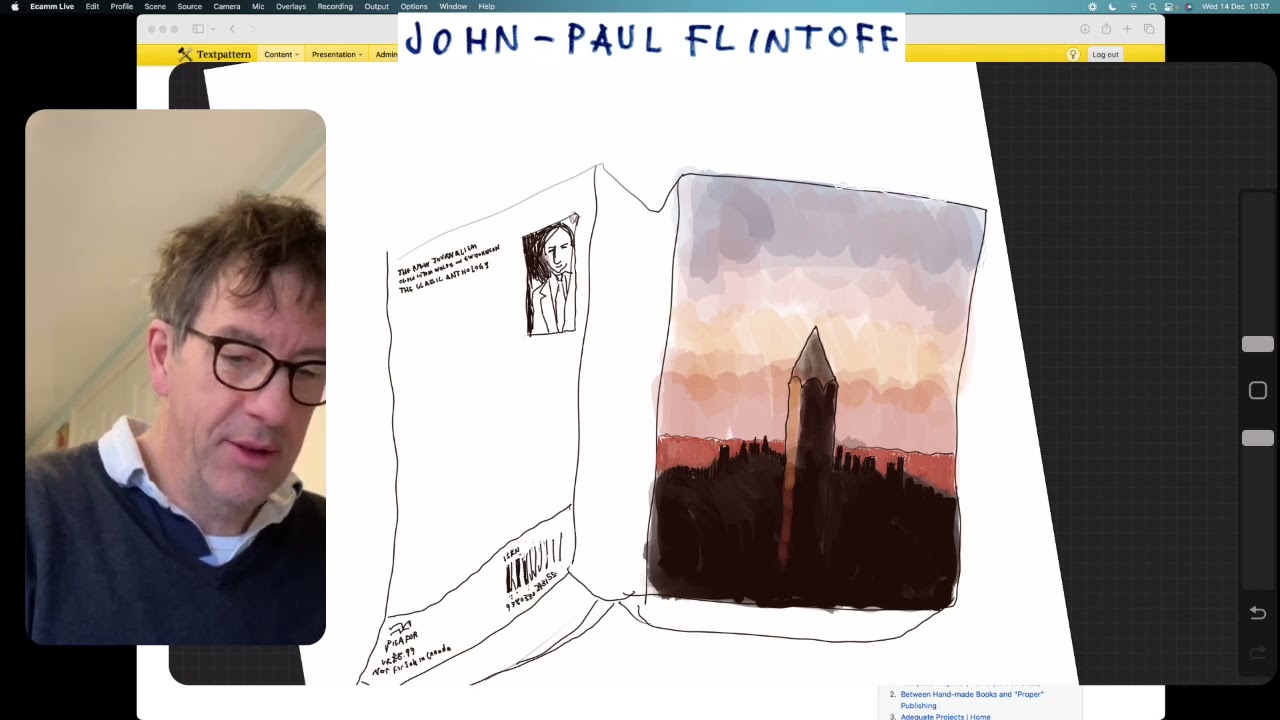1280x720 pixels.
Task: Expand the Presentation dropdown menu
Action: point(337,54)
